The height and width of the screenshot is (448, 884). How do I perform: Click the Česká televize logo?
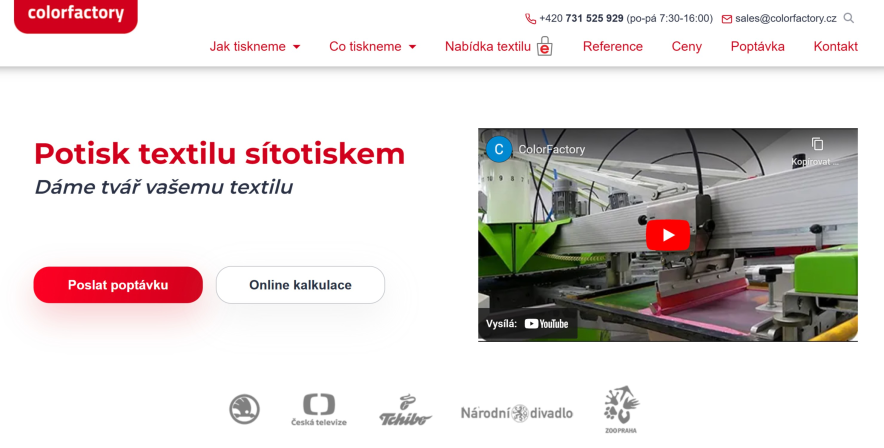(319, 410)
